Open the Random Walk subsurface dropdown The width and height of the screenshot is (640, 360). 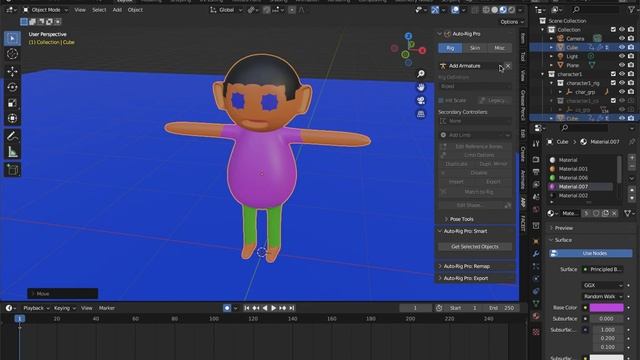click(602, 296)
